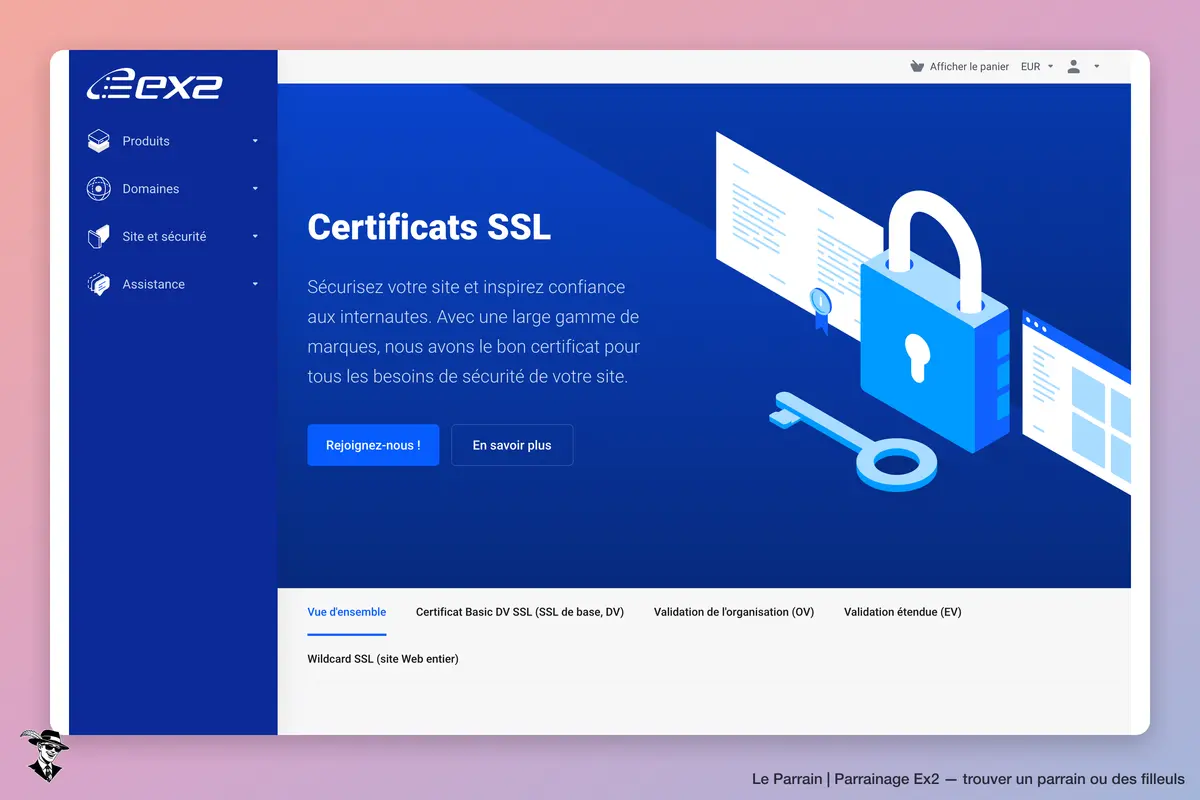Viewport: 1200px width, 800px height.
Task: Click the user account icon
Action: point(1074,67)
